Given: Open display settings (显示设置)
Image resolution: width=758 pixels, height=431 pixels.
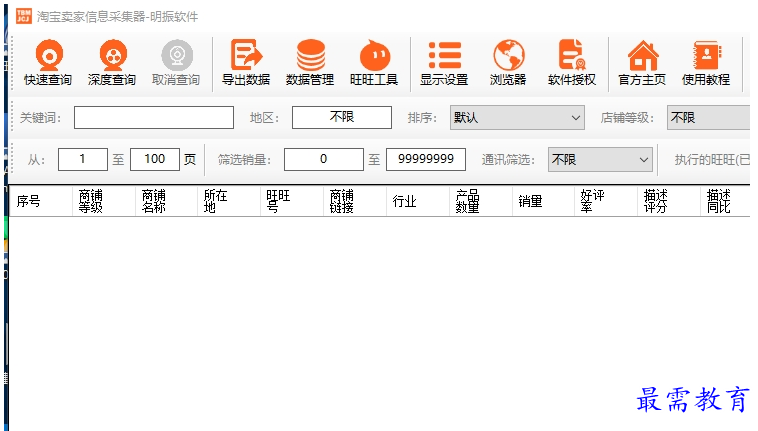Looking at the screenshot, I should (444, 63).
